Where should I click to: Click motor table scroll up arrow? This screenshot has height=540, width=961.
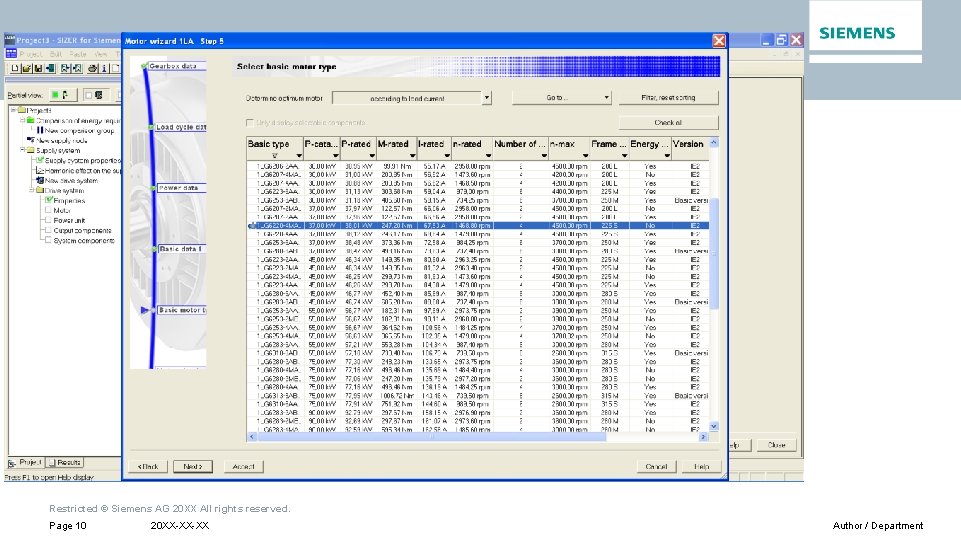pyautogui.click(x=713, y=142)
